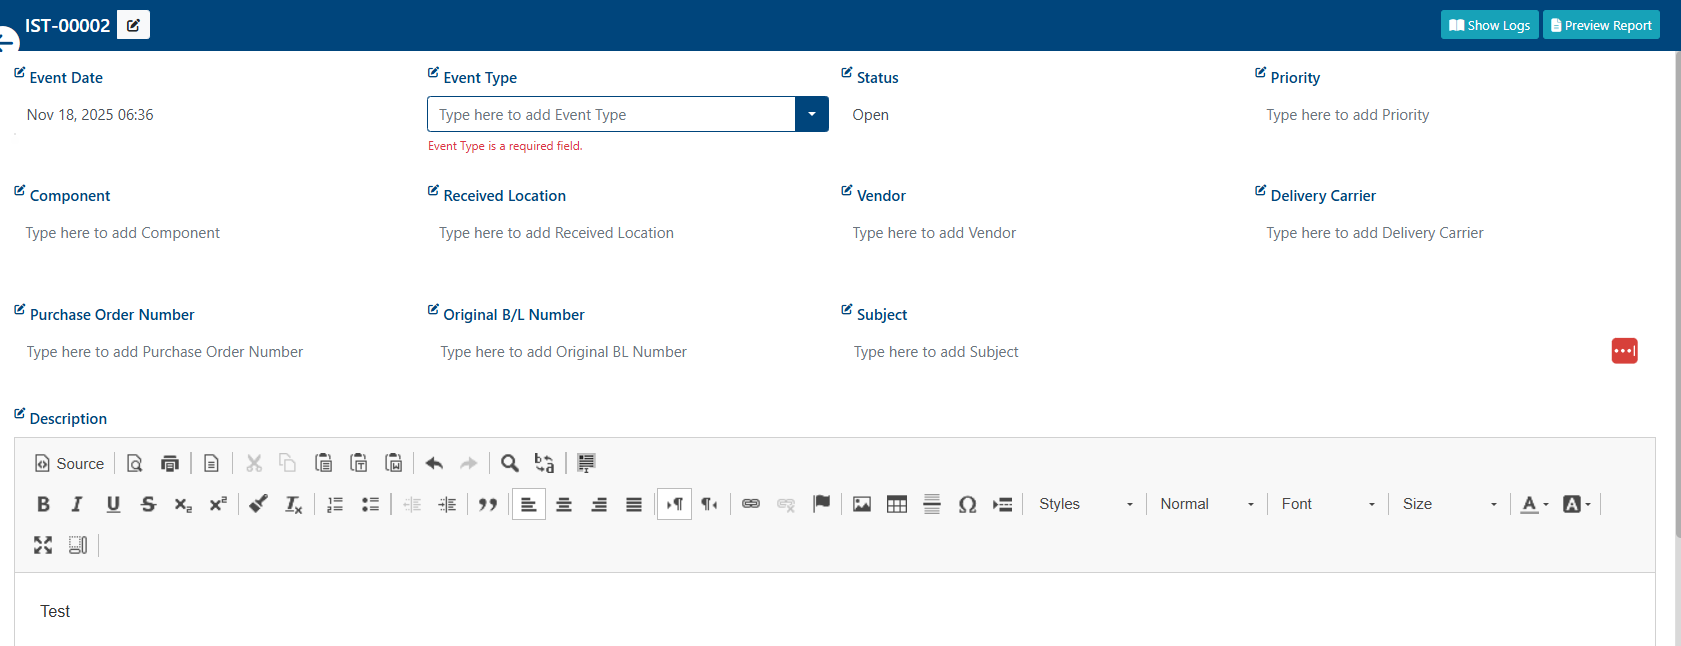Image resolution: width=1681 pixels, height=646 pixels.
Task: Maximize the editor with fullscreen icon
Action: pos(43,545)
